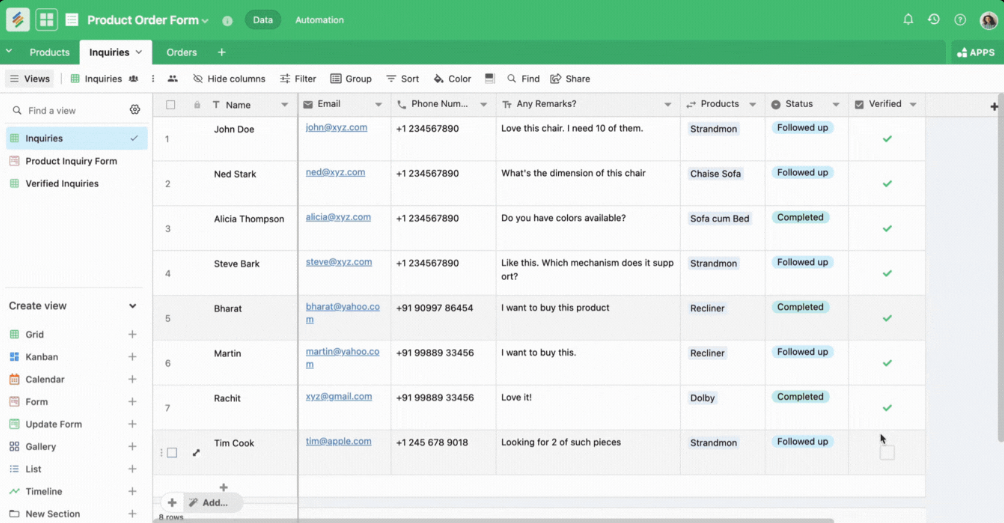The width and height of the screenshot is (1004, 523).
Task: Open notifications bell
Action: [908, 20]
